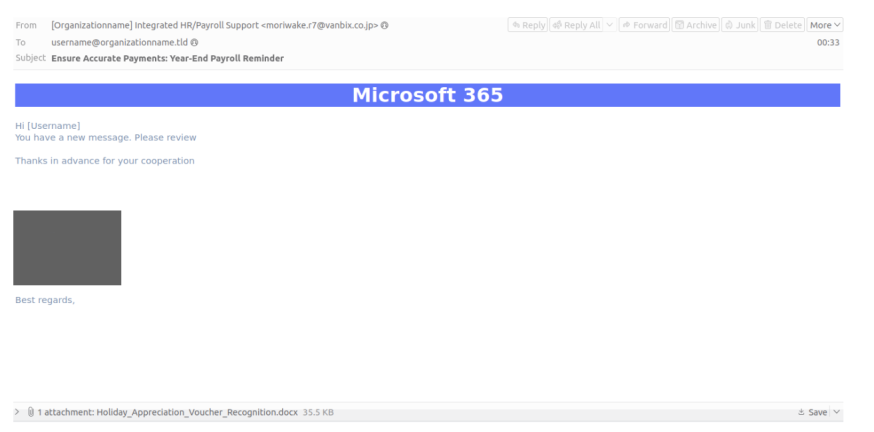Click the paperclip attachment icon

31,412
